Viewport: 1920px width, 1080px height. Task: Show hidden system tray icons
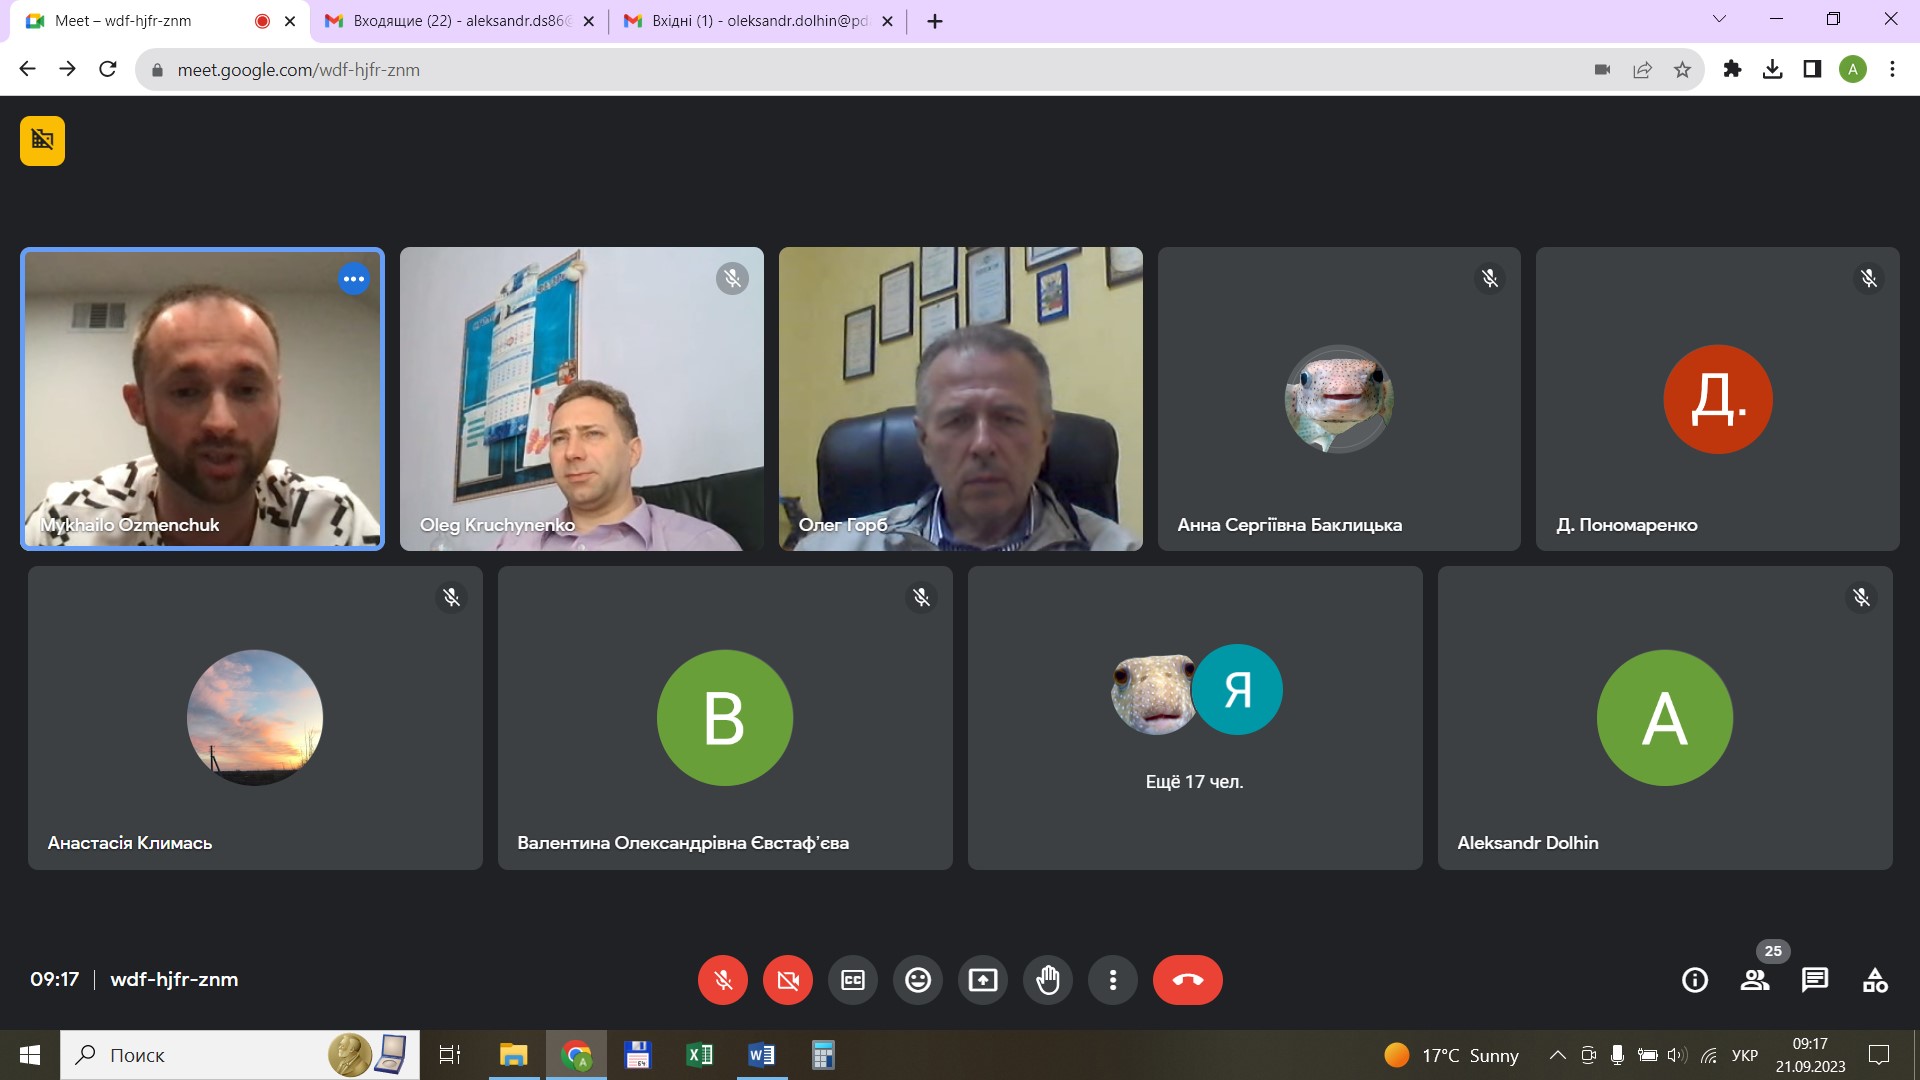pyautogui.click(x=1557, y=1055)
